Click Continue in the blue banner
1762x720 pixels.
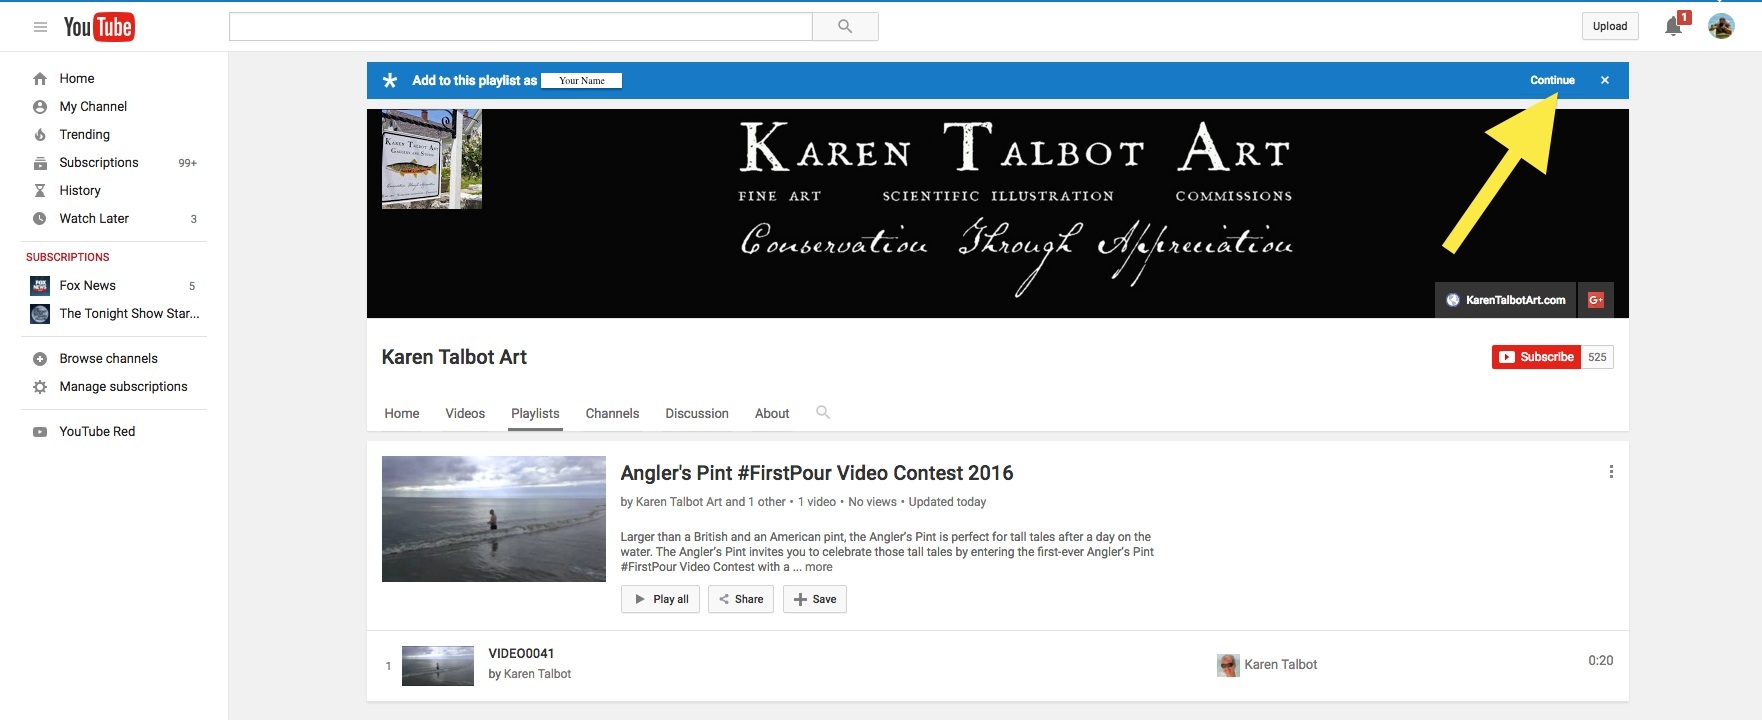point(1552,80)
